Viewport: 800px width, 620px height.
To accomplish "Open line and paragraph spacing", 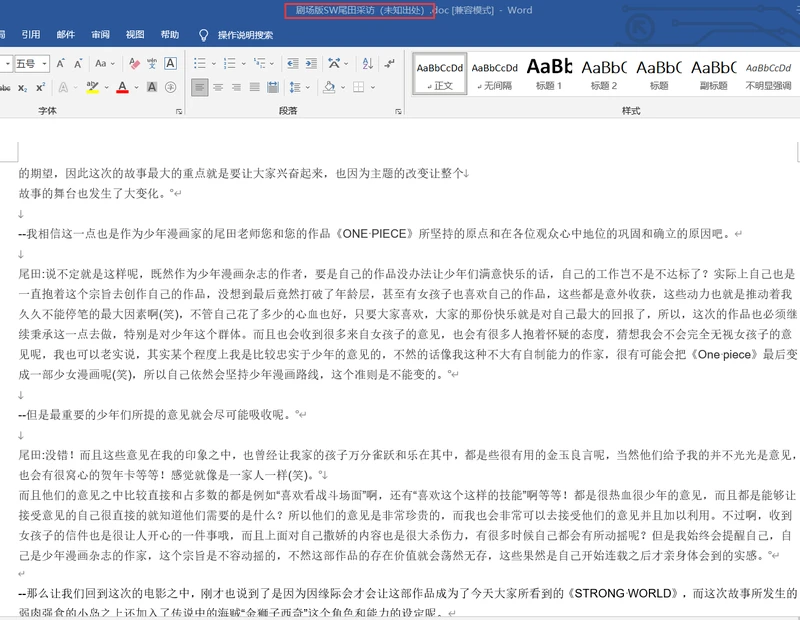I will point(295,87).
